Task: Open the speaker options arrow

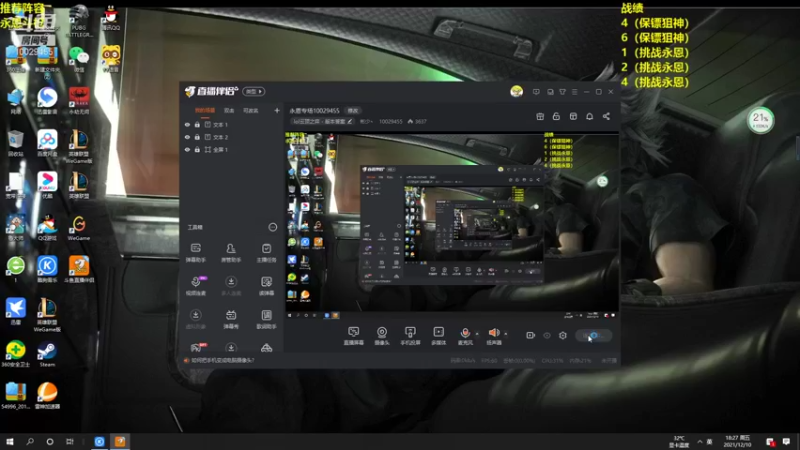Action: 506,334
